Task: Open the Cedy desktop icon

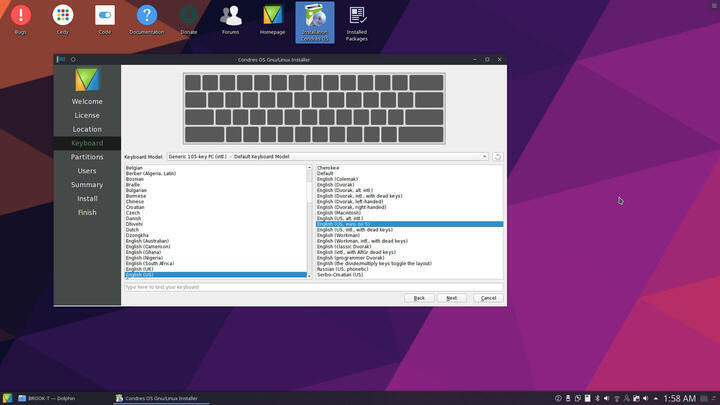Action: 62,20
